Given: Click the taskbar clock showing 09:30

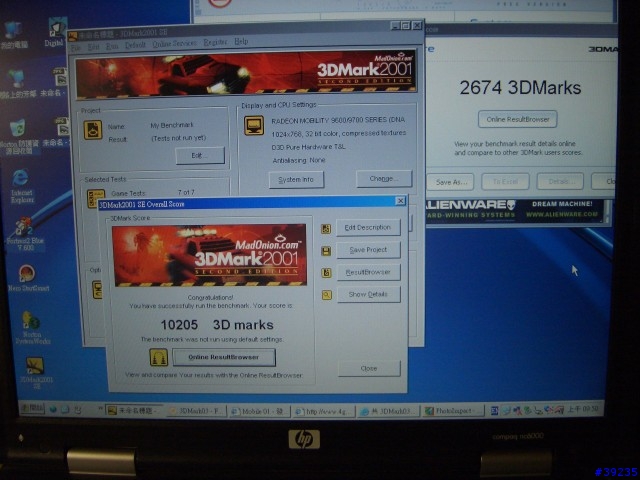Looking at the screenshot, I should pyautogui.click(x=584, y=408).
